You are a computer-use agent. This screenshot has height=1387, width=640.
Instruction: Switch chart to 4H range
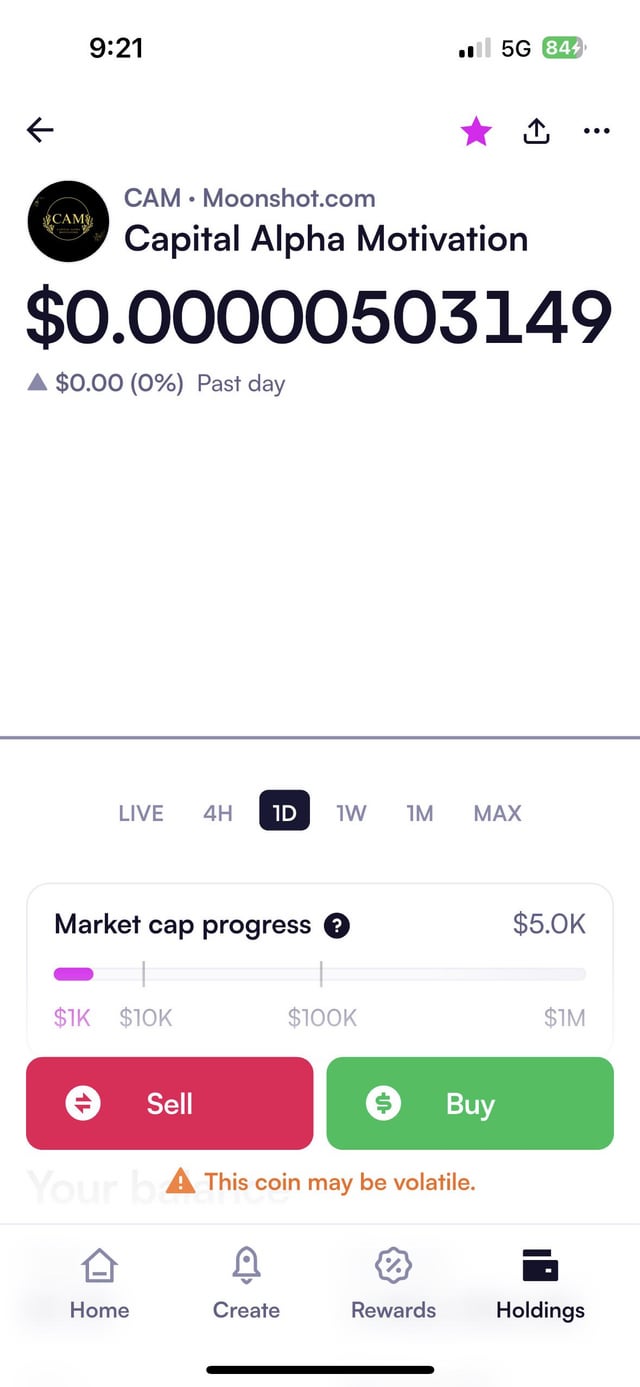click(217, 813)
